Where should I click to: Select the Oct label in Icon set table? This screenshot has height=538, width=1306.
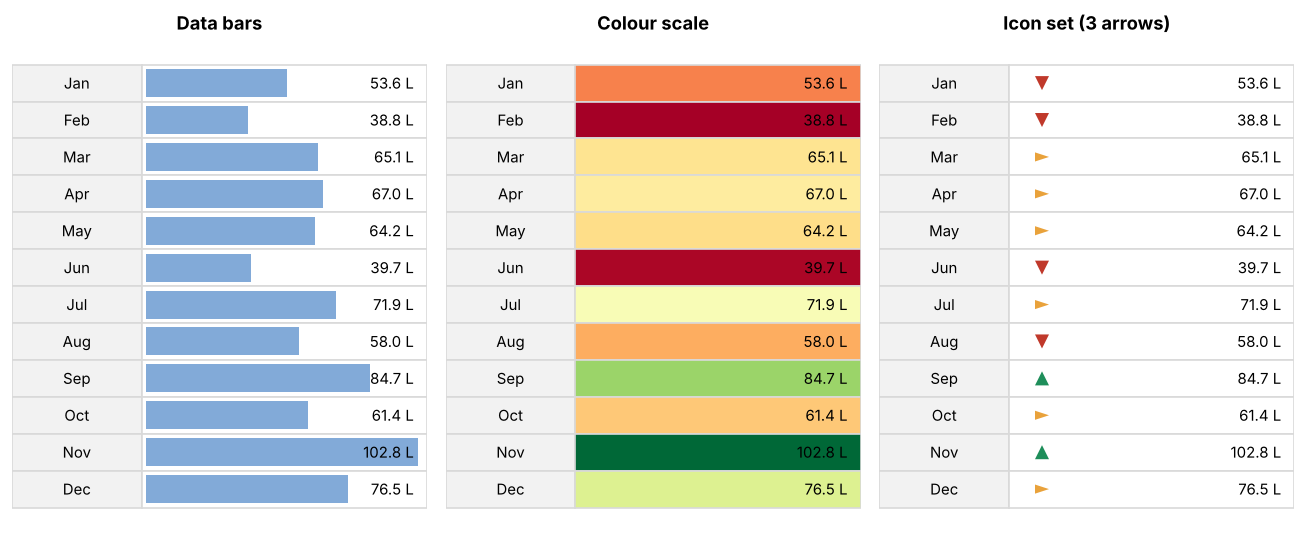point(944,415)
